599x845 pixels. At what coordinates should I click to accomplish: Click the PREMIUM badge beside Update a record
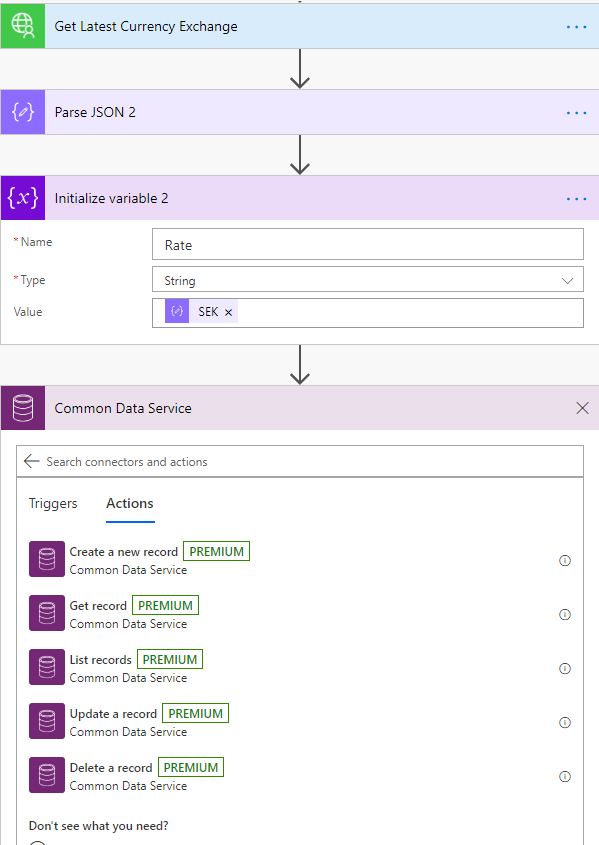[196, 713]
